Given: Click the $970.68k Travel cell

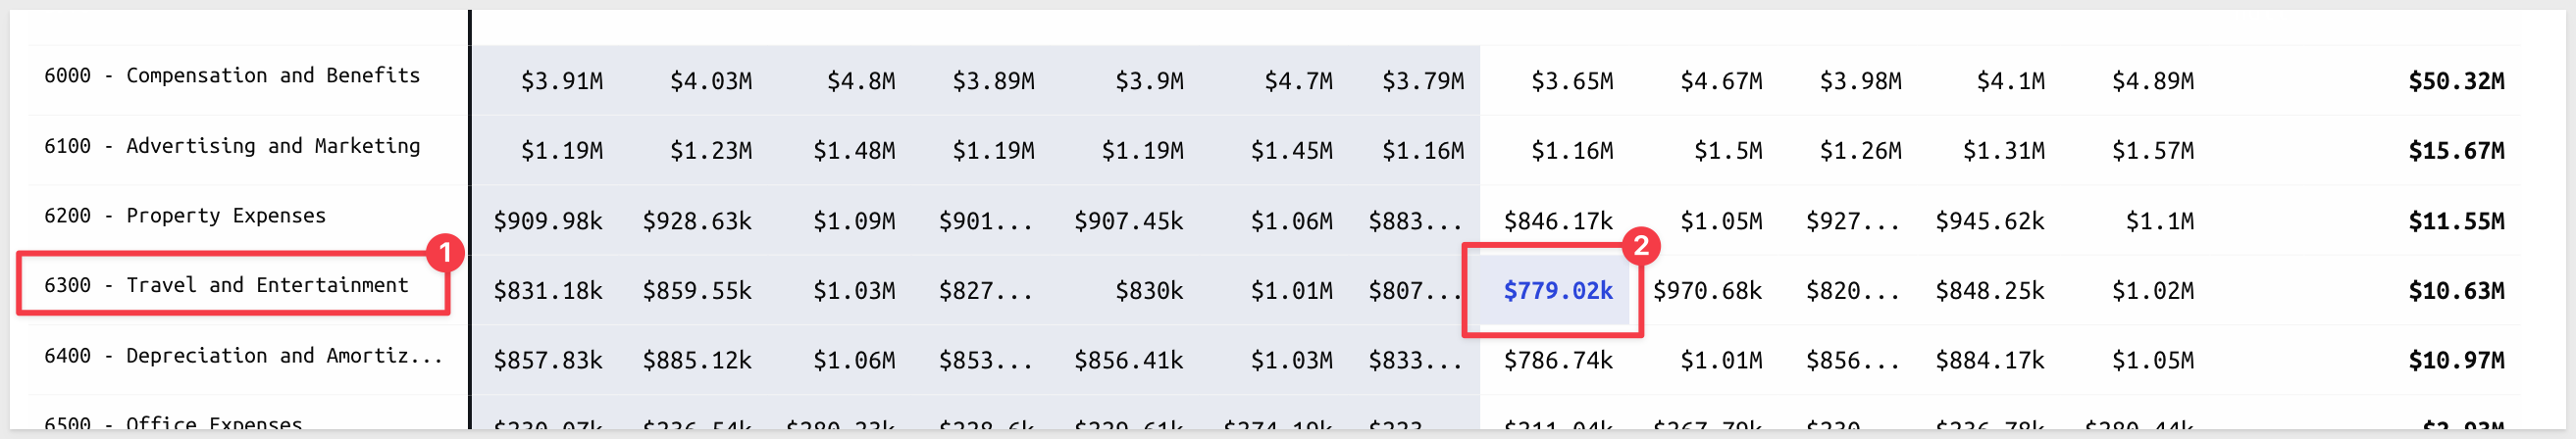Looking at the screenshot, I should point(1707,291).
